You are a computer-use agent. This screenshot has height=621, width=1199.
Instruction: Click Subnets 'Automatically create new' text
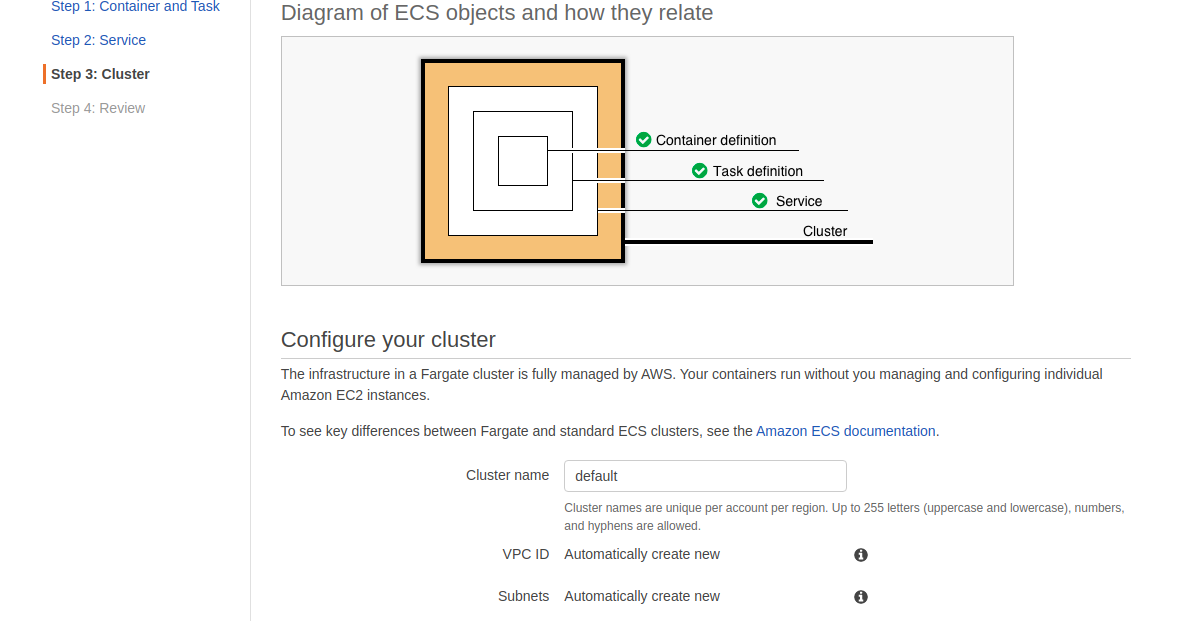coord(642,597)
